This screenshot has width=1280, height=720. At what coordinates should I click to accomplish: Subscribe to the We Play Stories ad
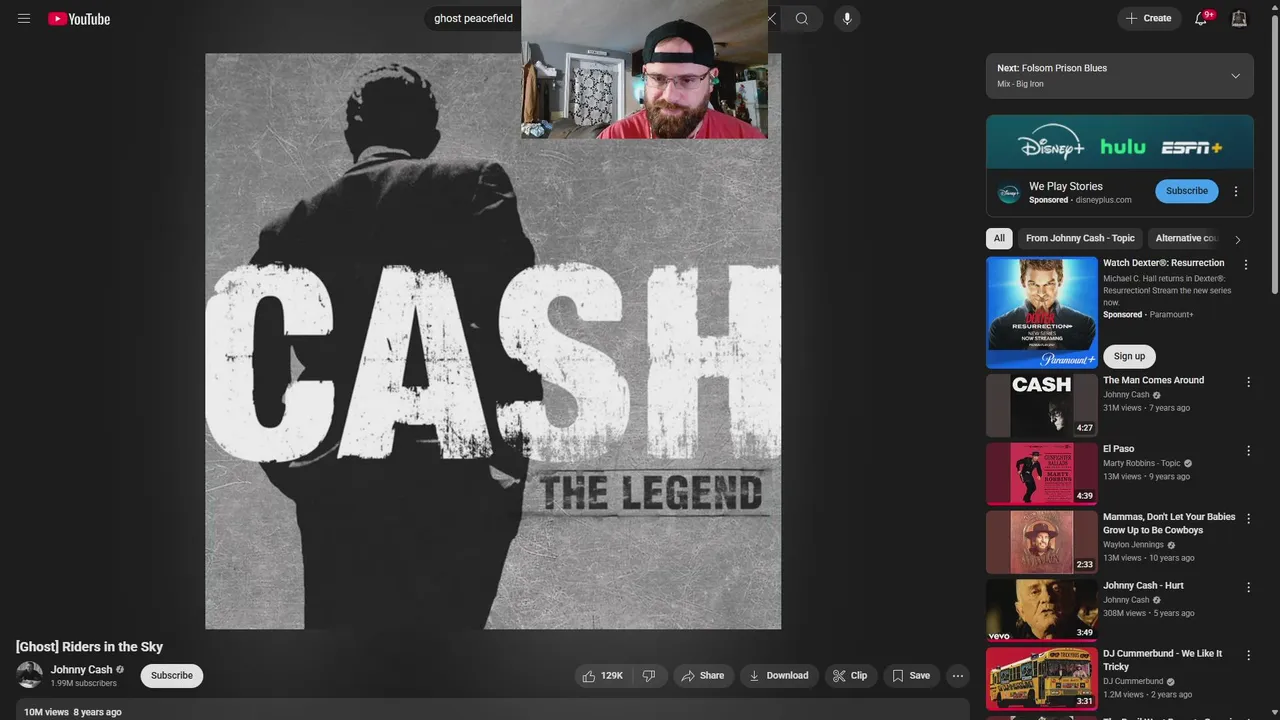1187,191
